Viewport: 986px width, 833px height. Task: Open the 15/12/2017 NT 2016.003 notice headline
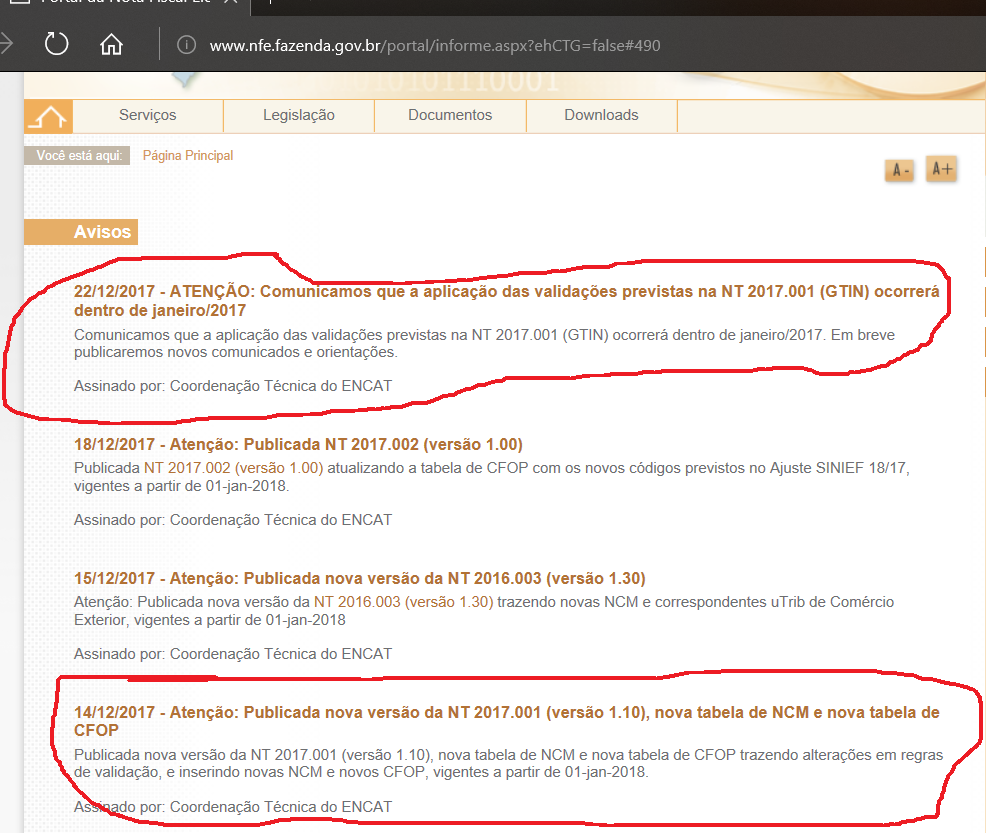click(x=360, y=578)
